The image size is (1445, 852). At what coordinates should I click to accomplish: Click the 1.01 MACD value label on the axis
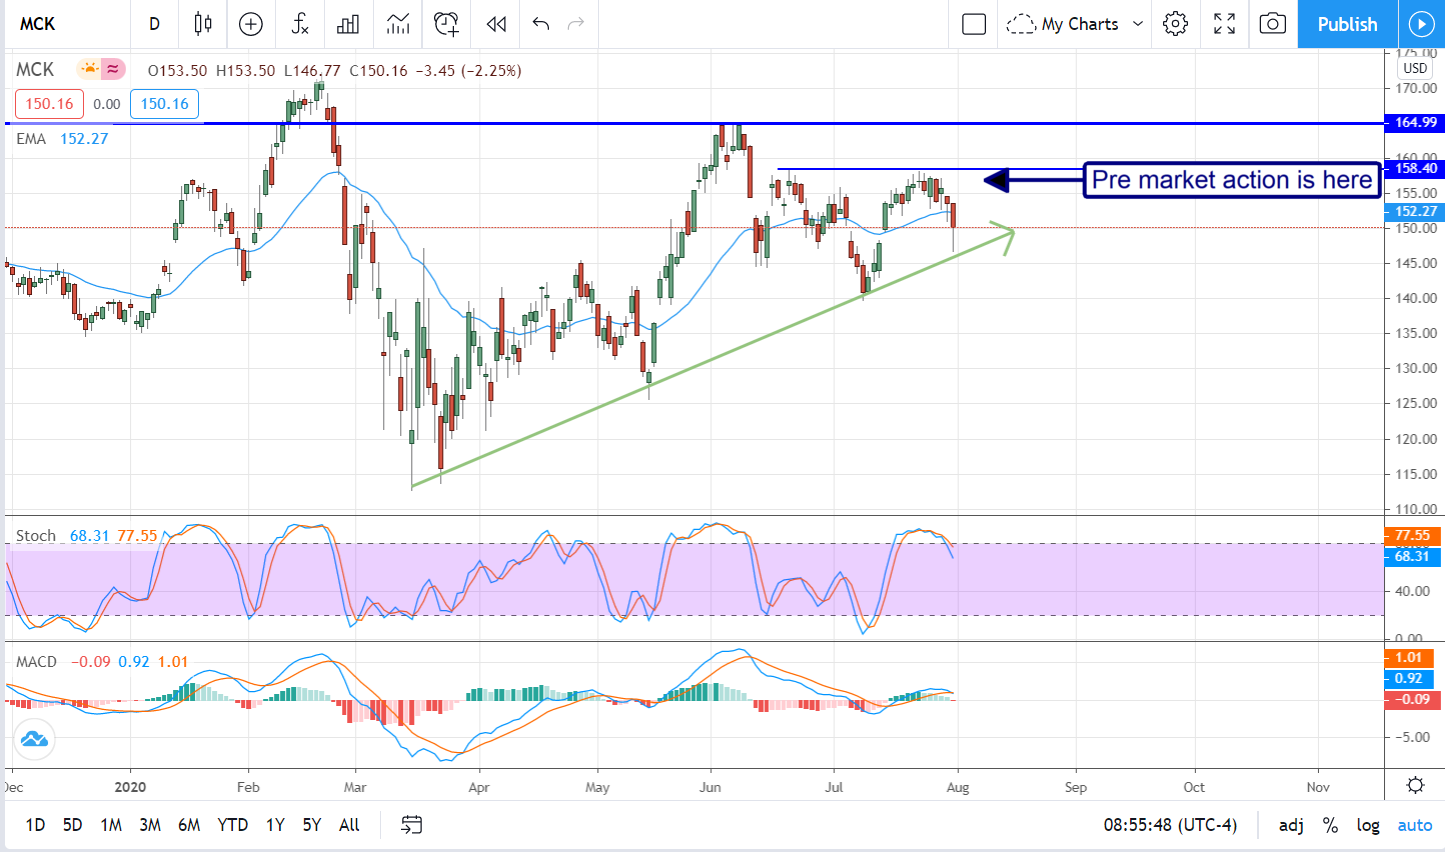1409,657
